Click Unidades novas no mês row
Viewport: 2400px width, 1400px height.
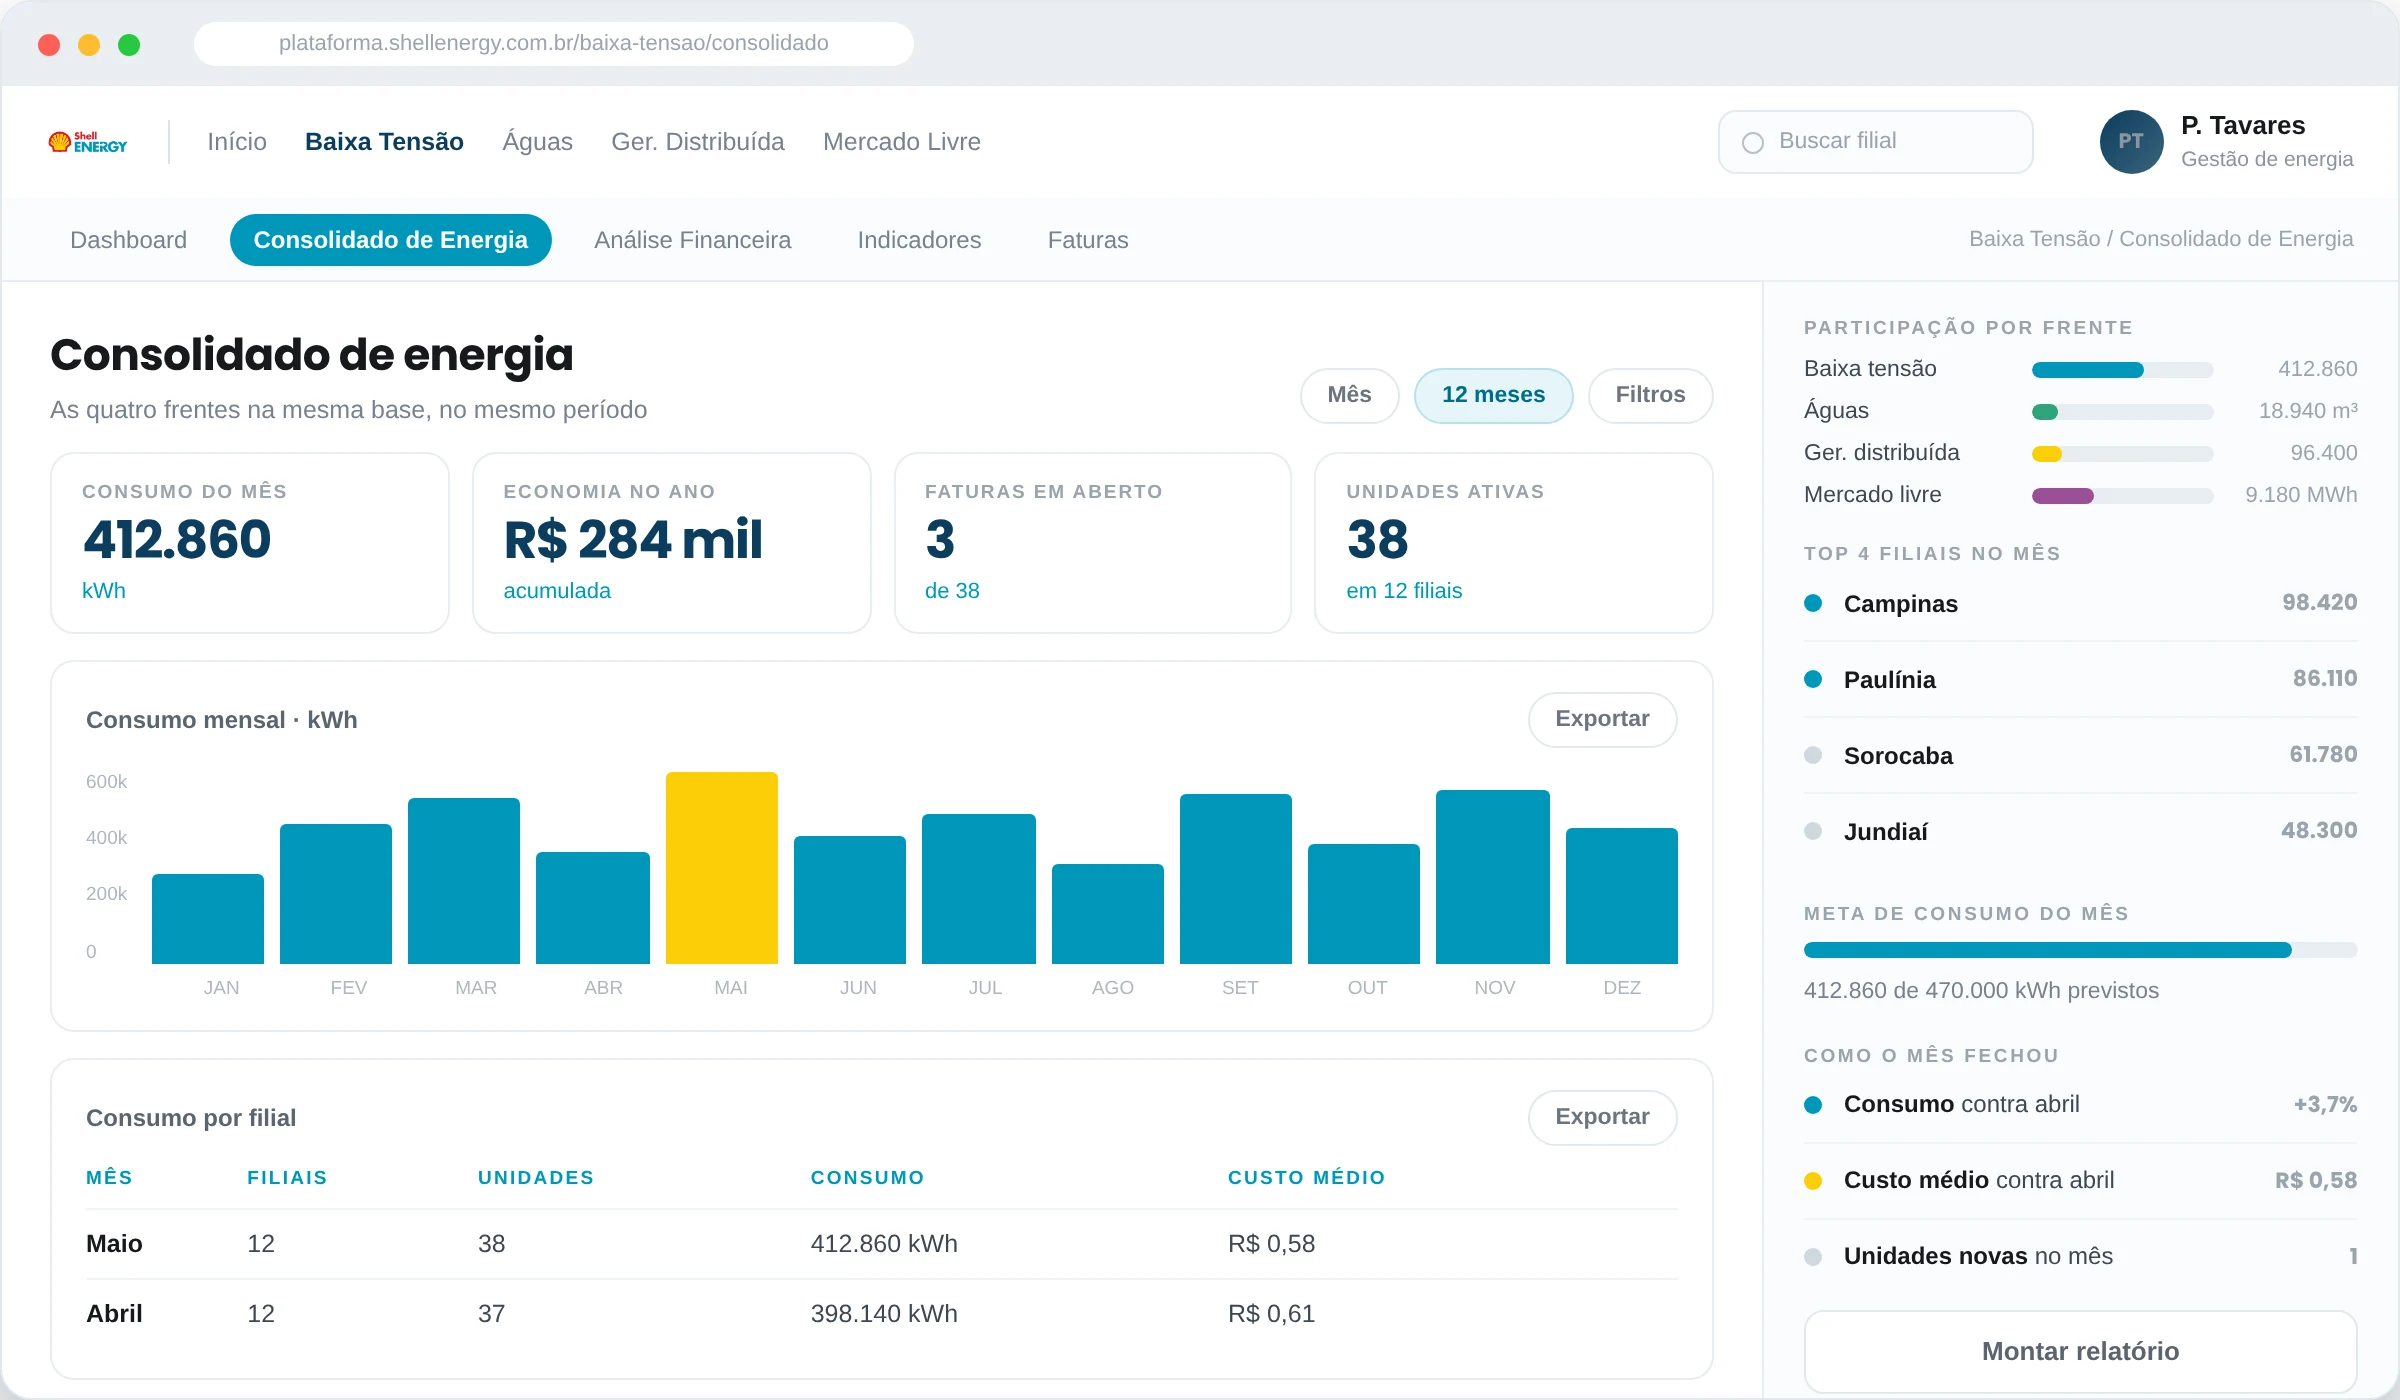coord(2080,1257)
